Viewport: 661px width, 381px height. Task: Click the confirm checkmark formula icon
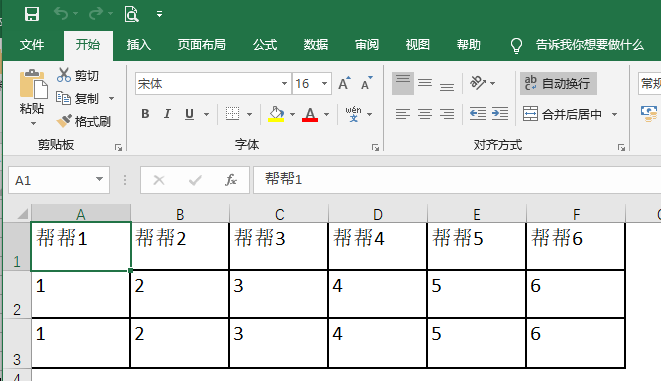pos(195,180)
